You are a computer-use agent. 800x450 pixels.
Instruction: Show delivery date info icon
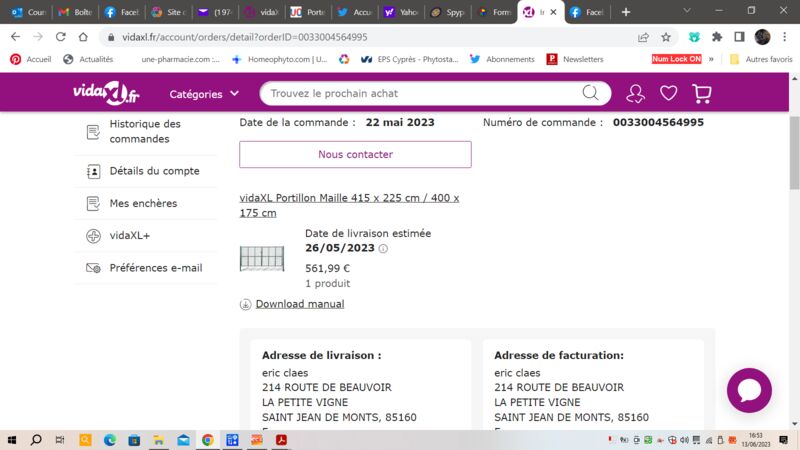pyautogui.click(x=383, y=248)
